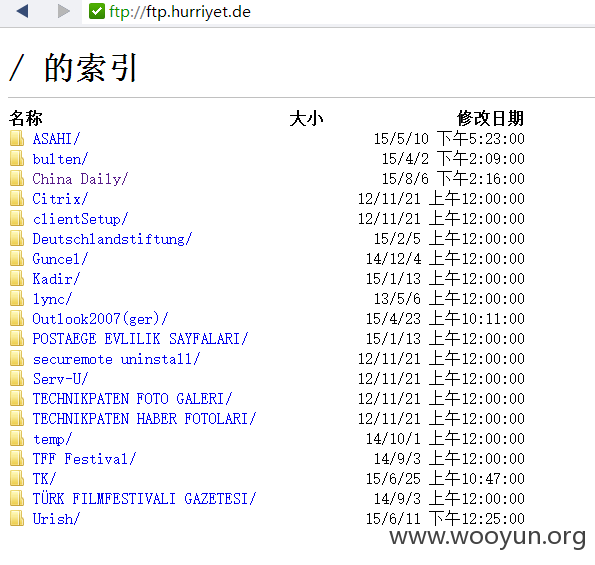Open the TÜRK FILMFESTIVALI GAZETESI/ link

(x=144, y=498)
